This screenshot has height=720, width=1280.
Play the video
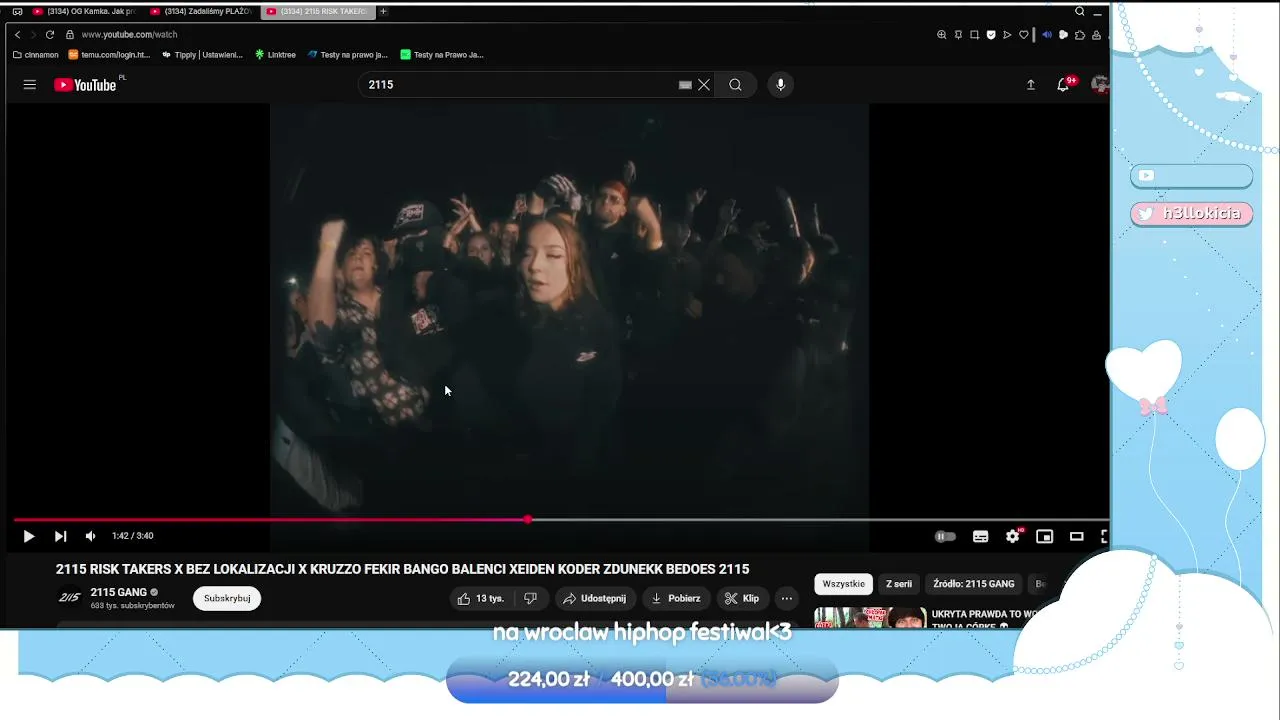28,537
